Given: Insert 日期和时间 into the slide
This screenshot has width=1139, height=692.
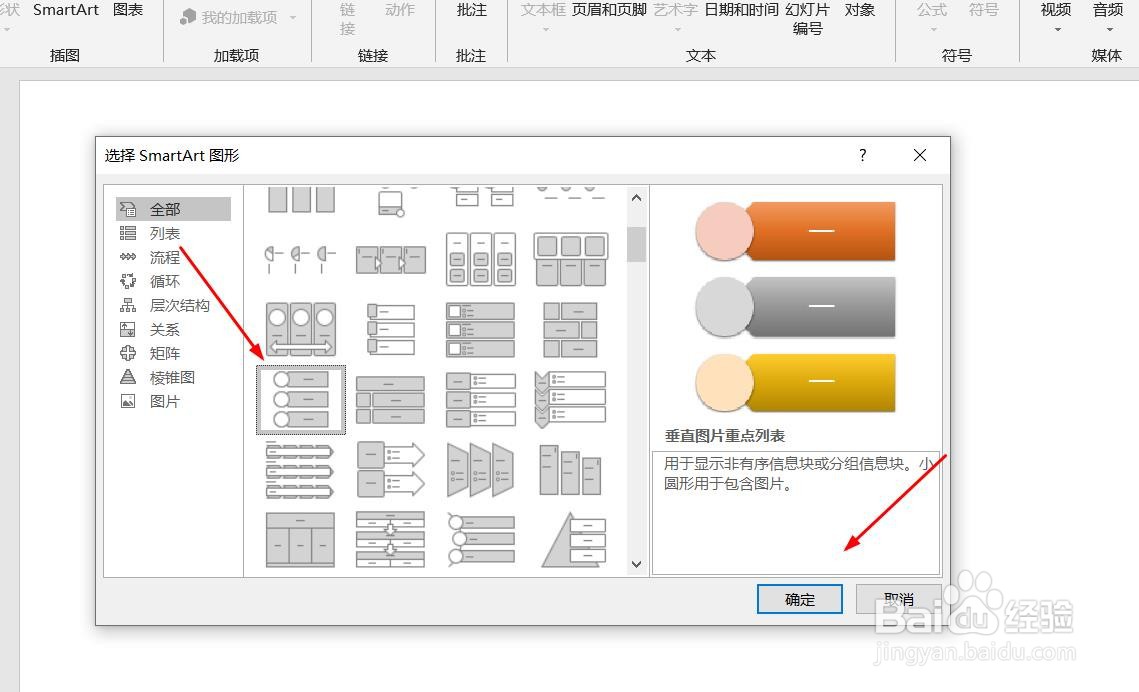Looking at the screenshot, I should 742,10.
